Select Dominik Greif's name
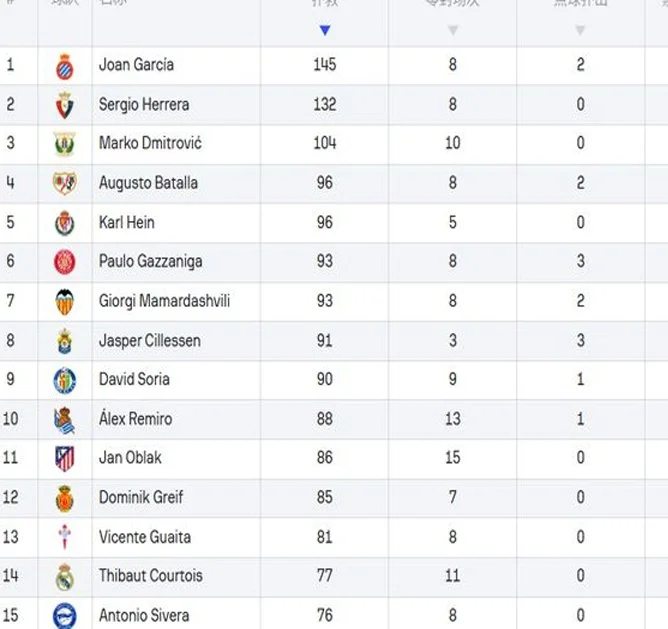 (x=141, y=497)
